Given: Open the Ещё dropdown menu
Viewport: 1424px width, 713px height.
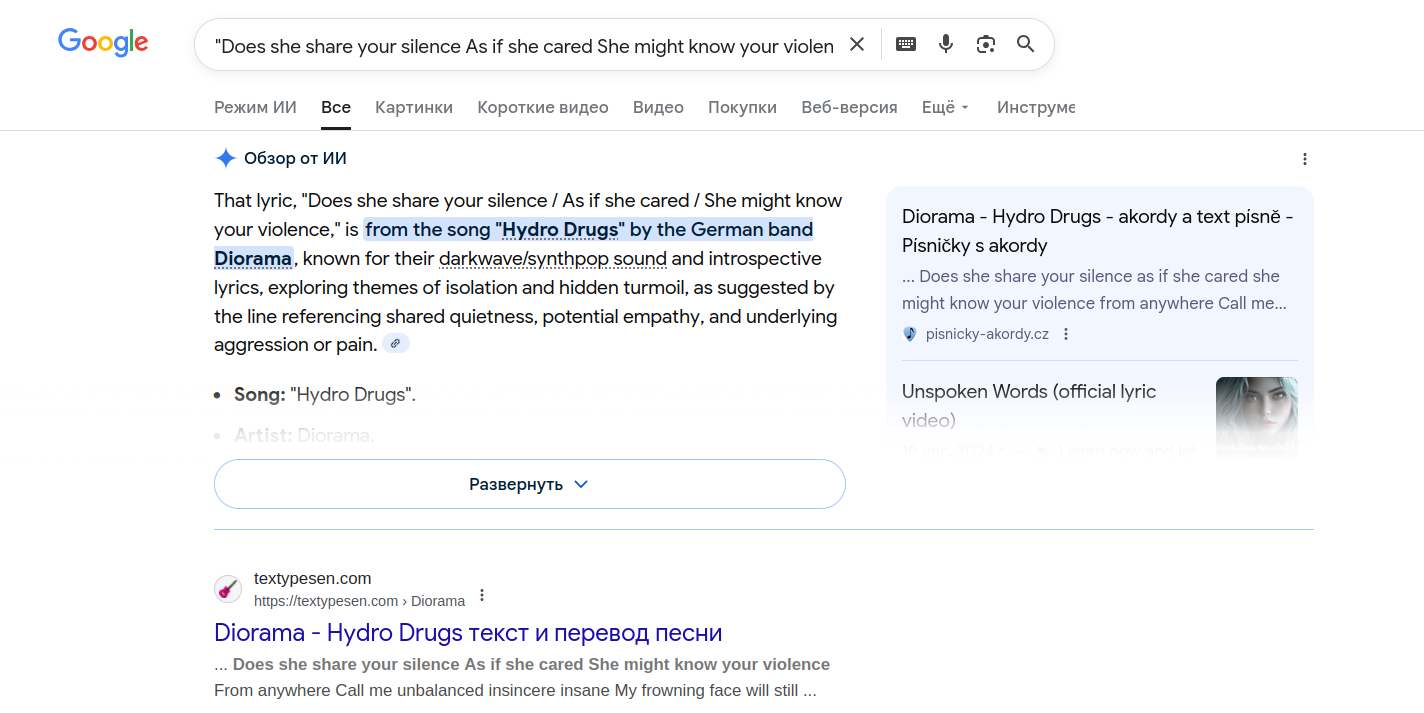Looking at the screenshot, I should (945, 107).
